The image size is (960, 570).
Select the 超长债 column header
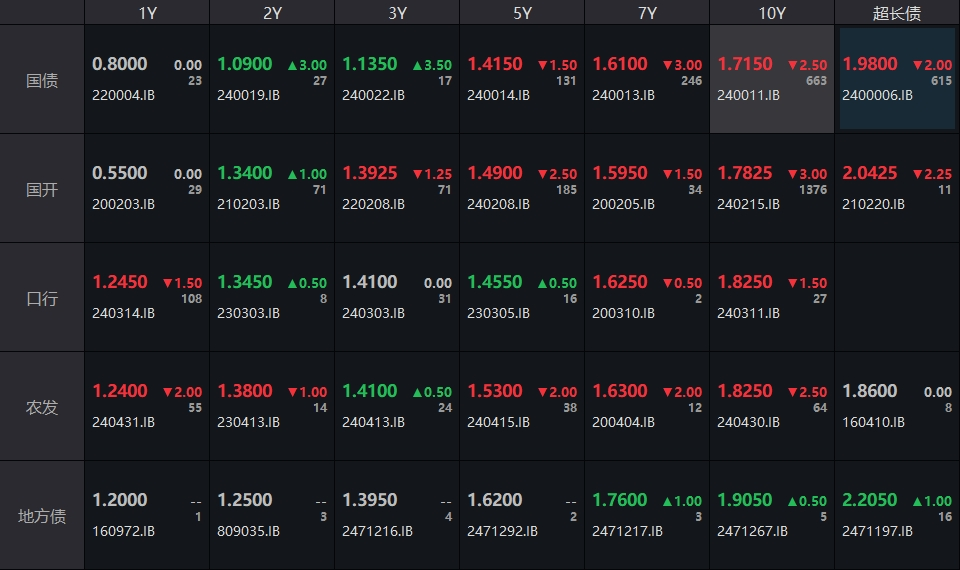(x=896, y=13)
